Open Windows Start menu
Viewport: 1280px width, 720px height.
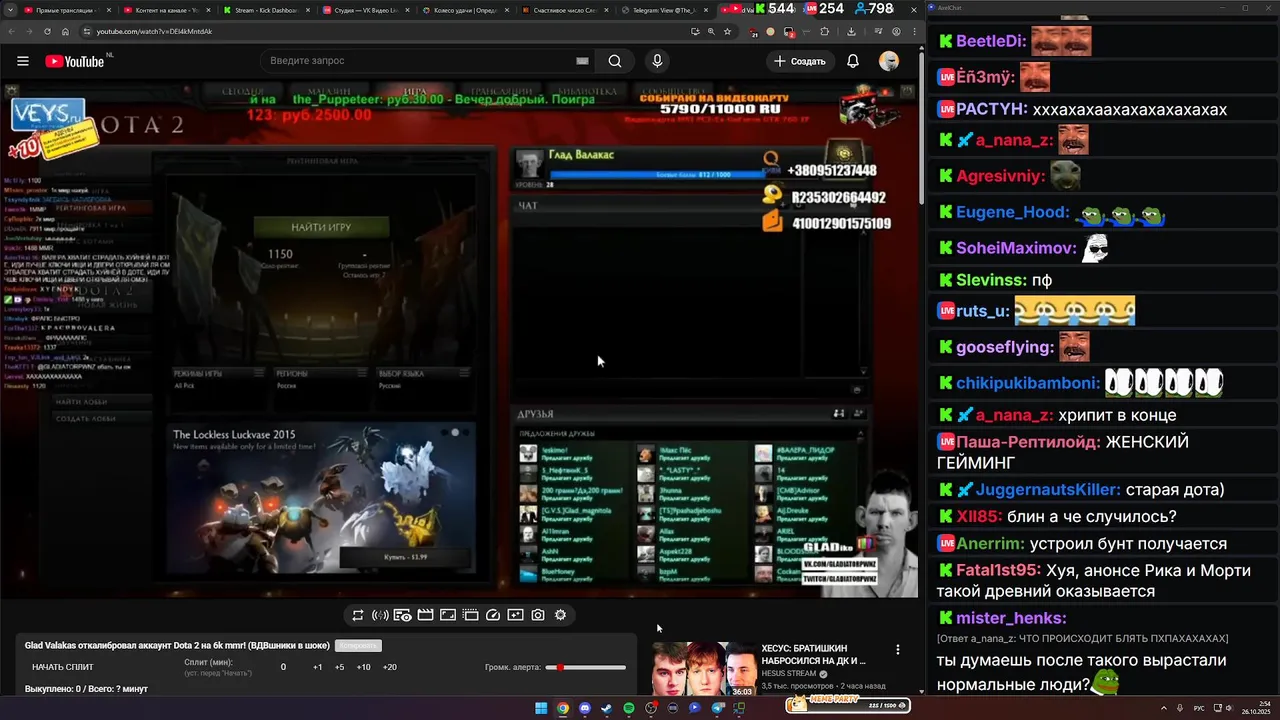541,708
